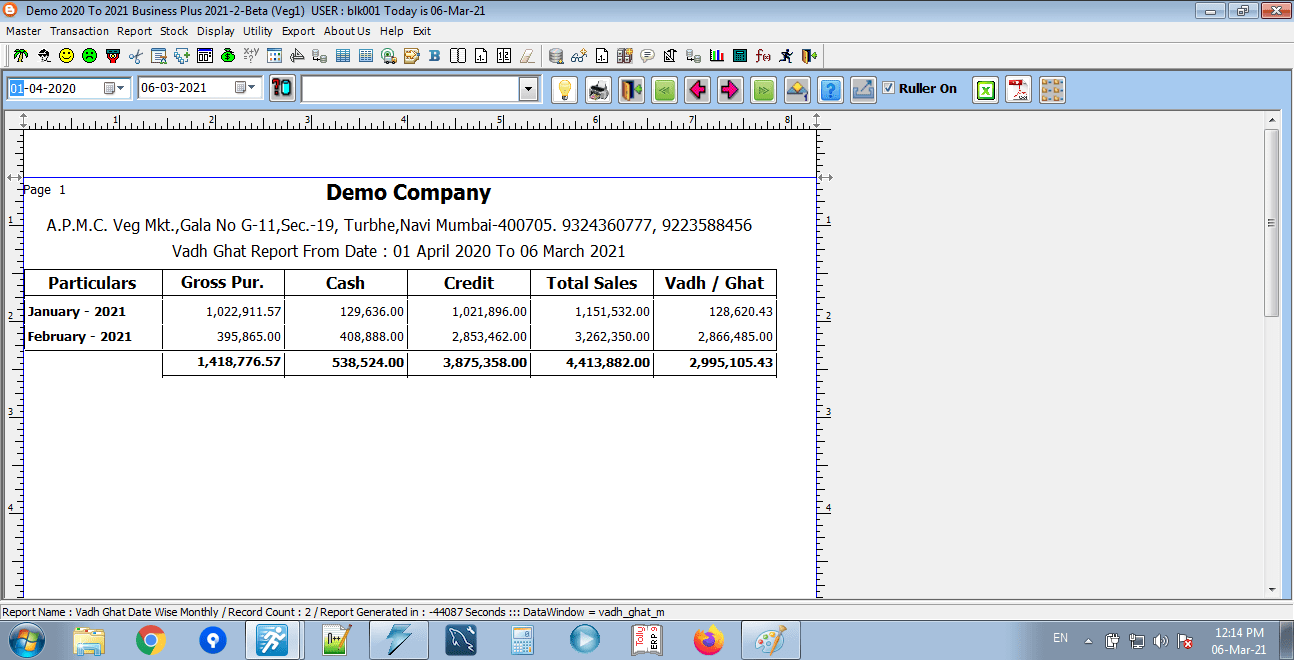Open the Transaction menu
This screenshot has height=660, width=1294.
79,31
